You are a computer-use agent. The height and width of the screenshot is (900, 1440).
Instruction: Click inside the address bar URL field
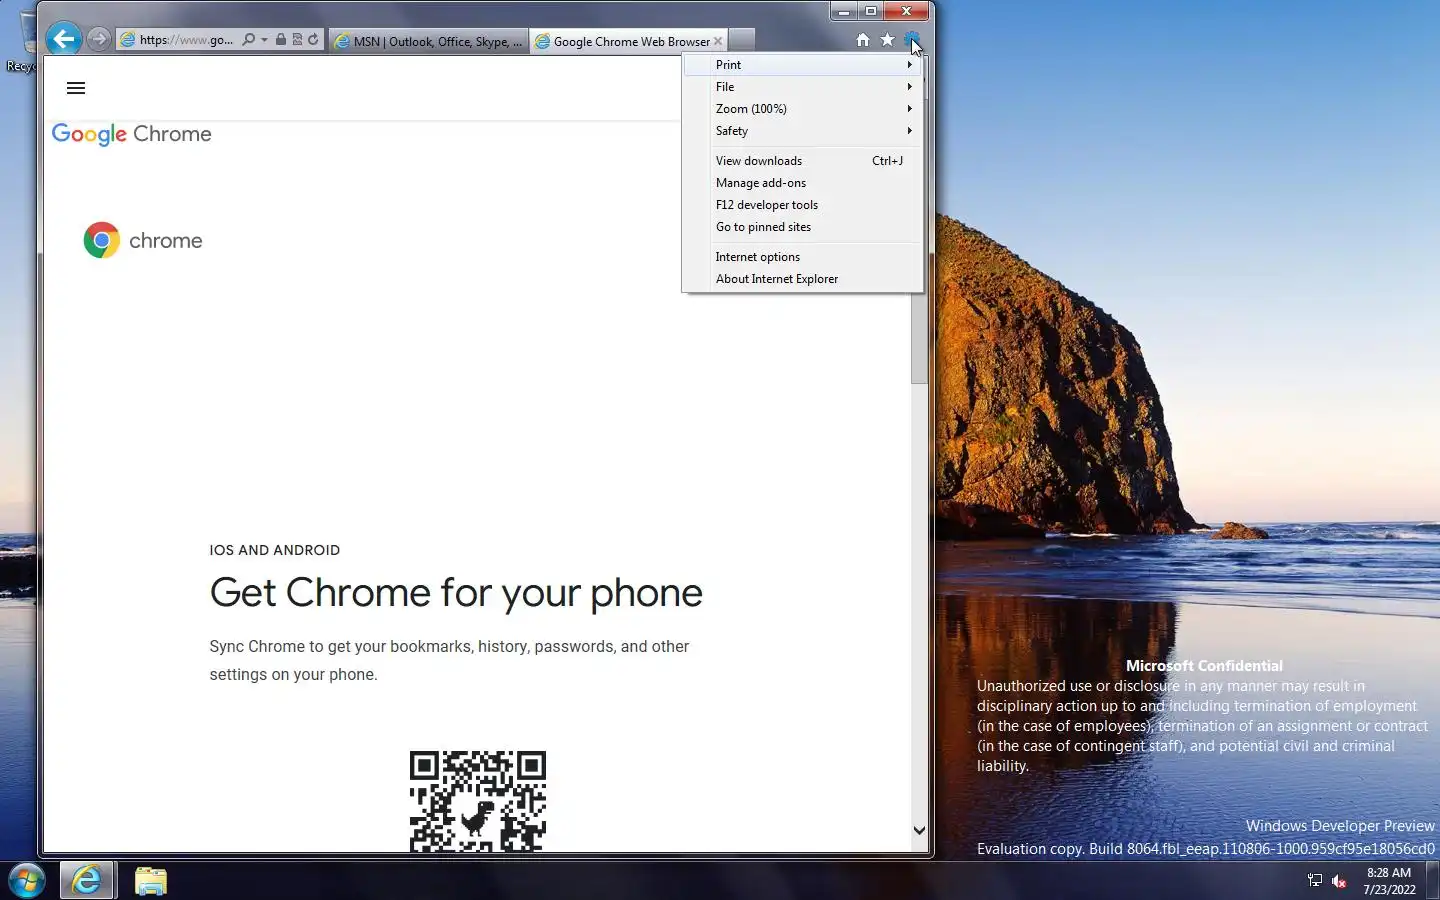pos(185,40)
